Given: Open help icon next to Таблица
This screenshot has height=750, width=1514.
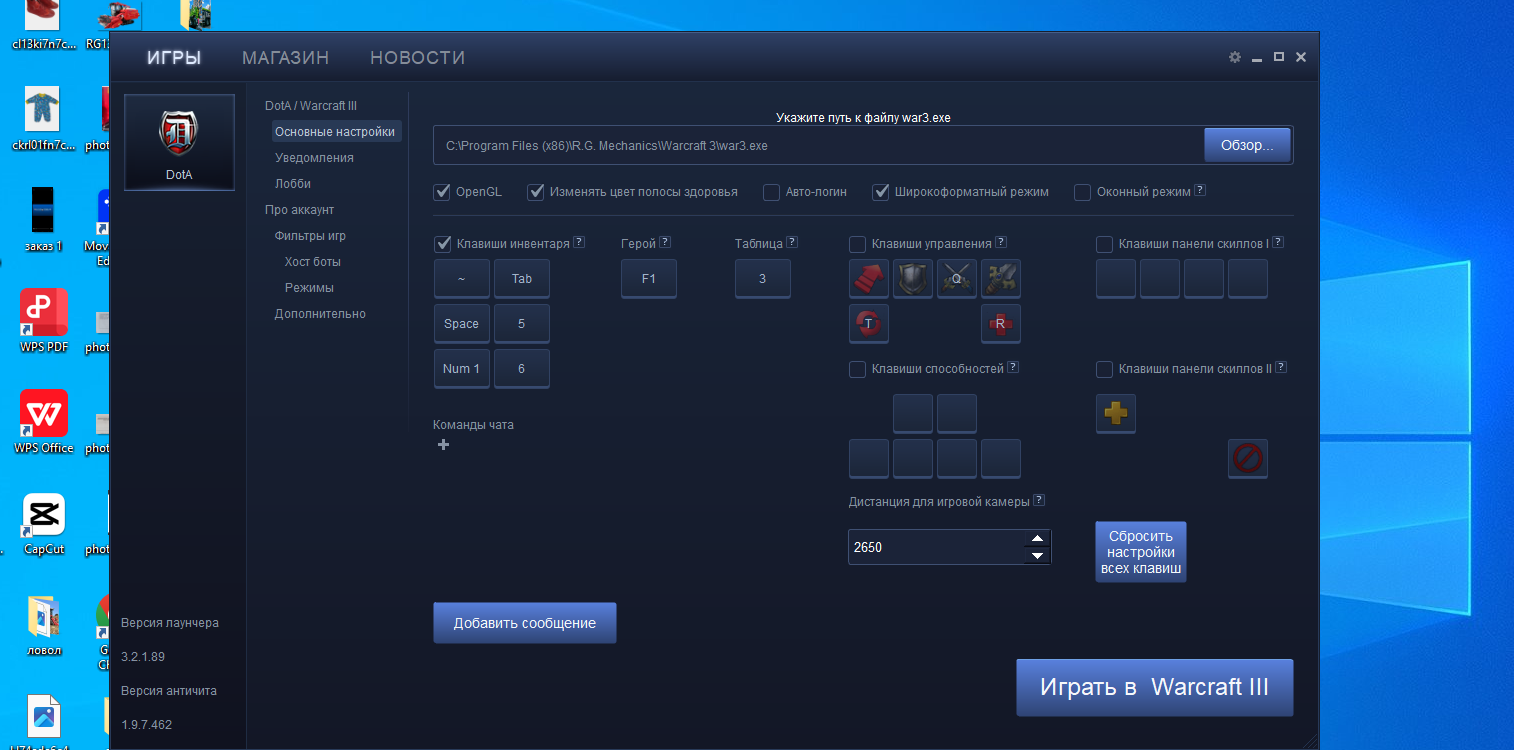Looking at the screenshot, I should pyautogui.click(x=792, y=242).
